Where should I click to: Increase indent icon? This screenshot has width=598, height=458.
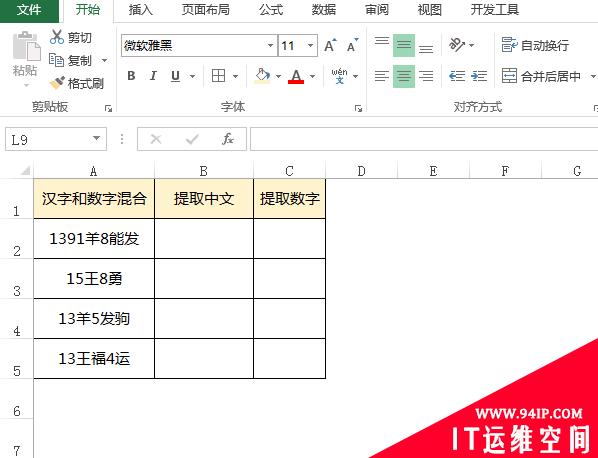click(x=479, y=76)
